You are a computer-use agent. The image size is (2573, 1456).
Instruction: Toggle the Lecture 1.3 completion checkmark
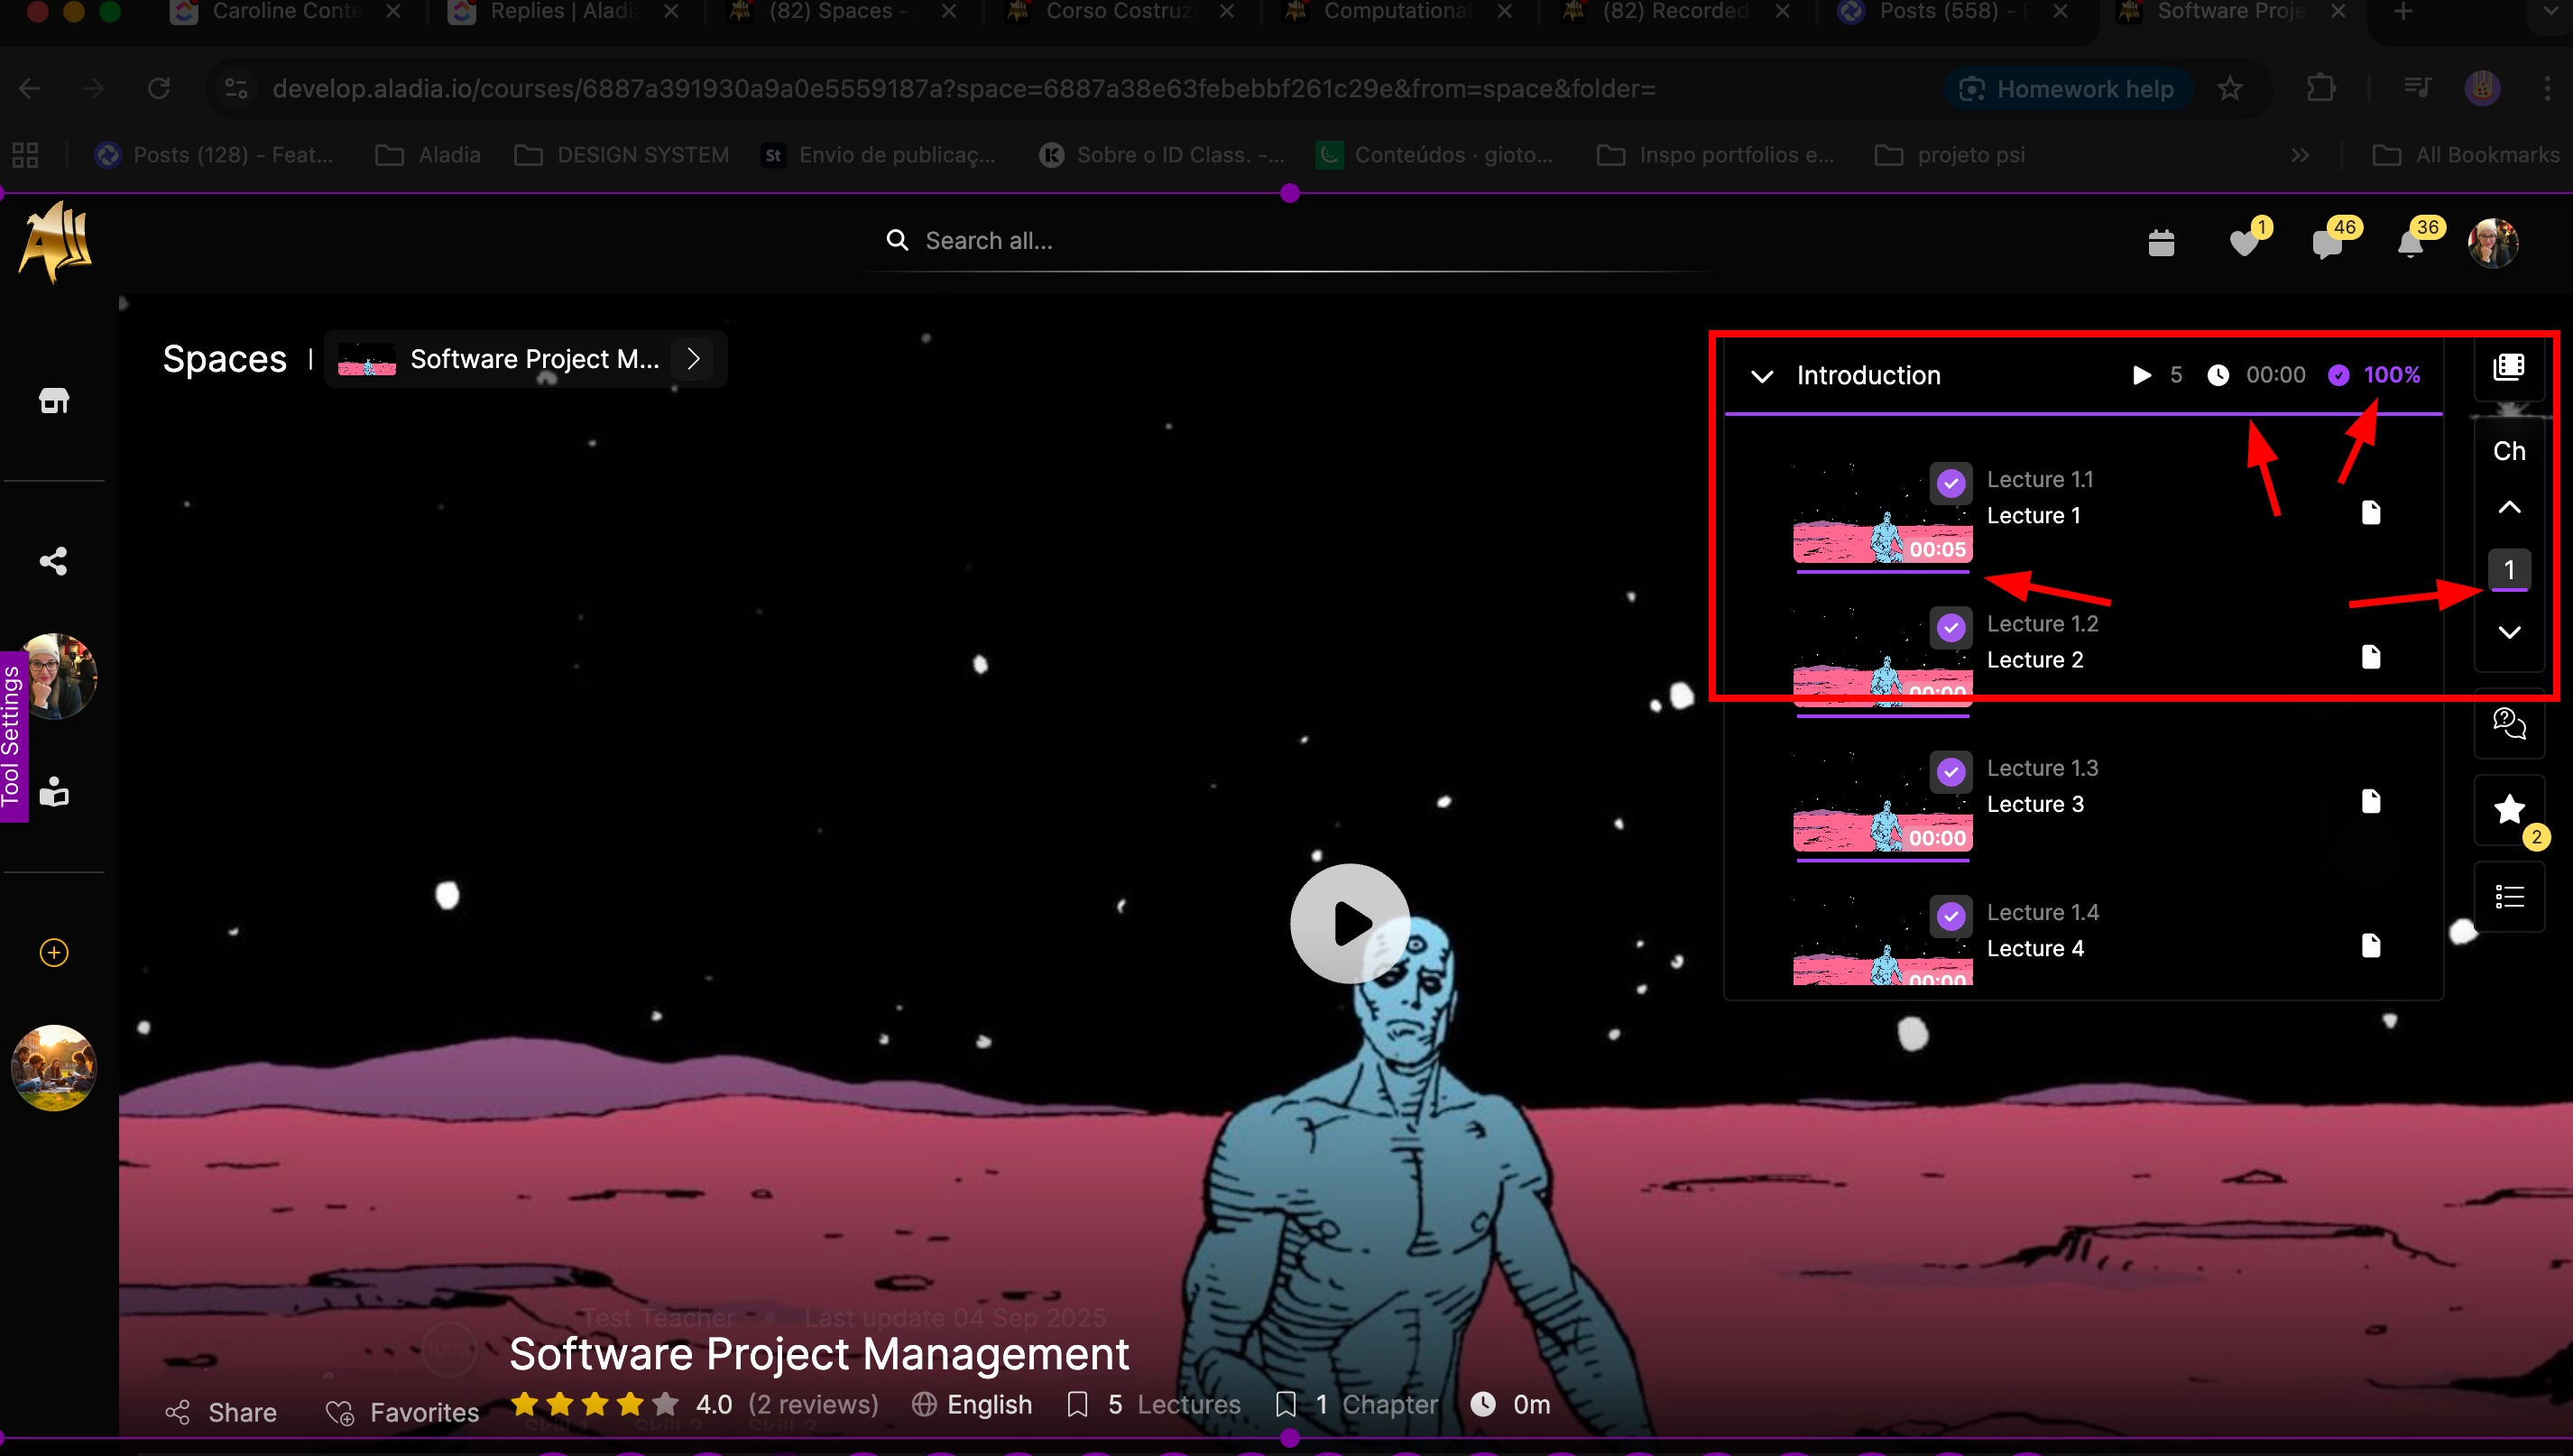[x=1951, y=771]
